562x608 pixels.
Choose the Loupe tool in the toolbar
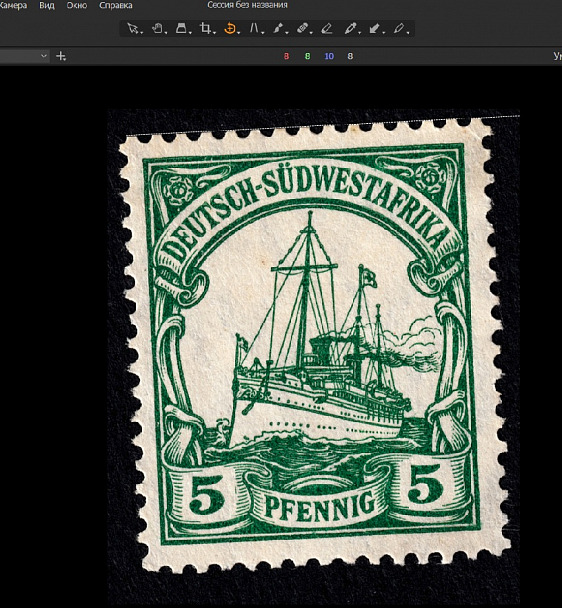tap(181, 29)
